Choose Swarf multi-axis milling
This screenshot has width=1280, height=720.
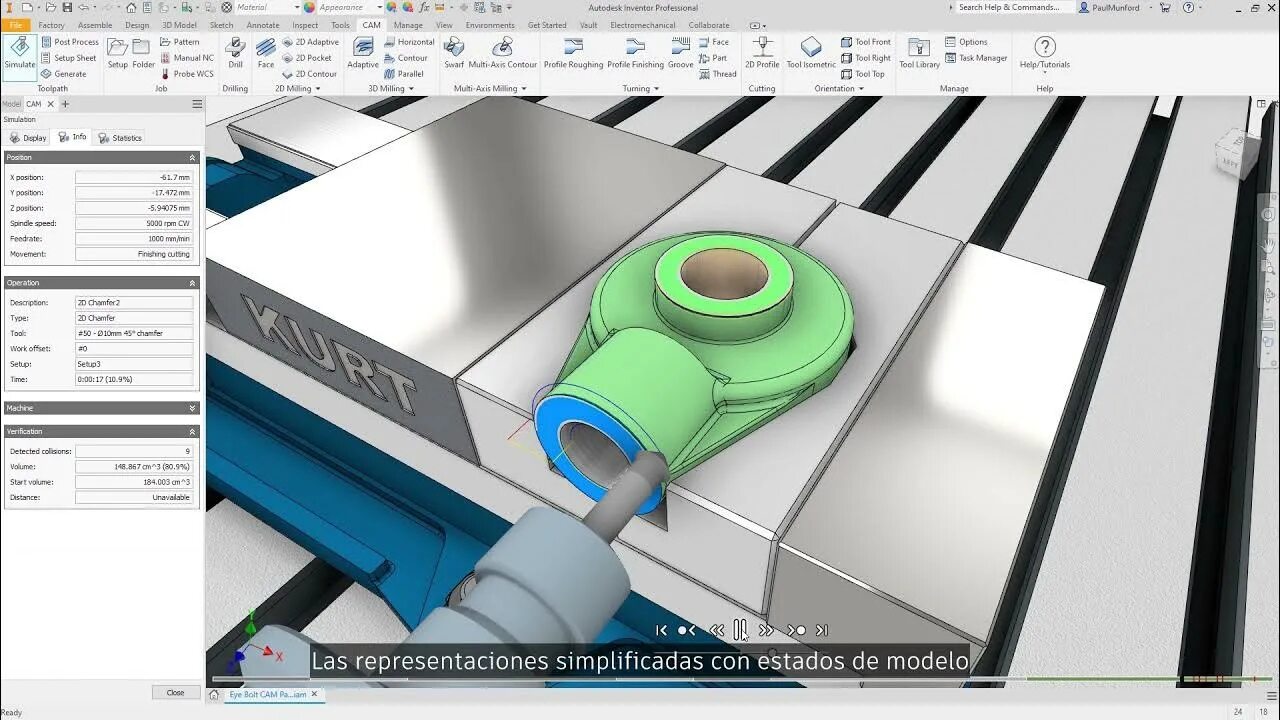[454, 53]
